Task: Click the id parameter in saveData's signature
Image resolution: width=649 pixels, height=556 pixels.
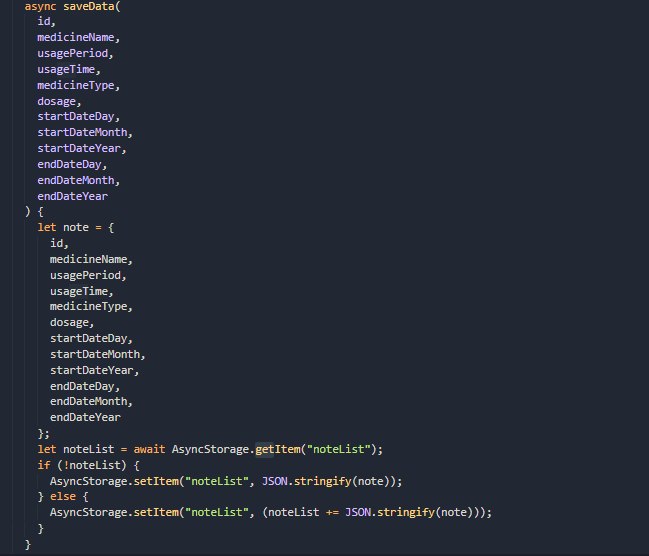Action: pos(44,22)
